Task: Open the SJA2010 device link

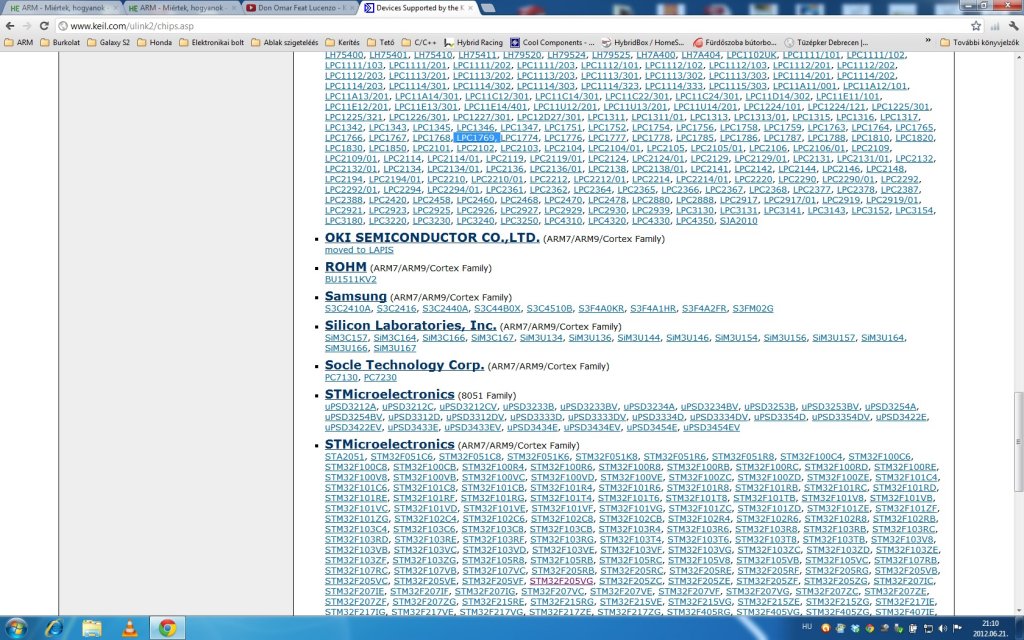Action: [x=739, y=221]
